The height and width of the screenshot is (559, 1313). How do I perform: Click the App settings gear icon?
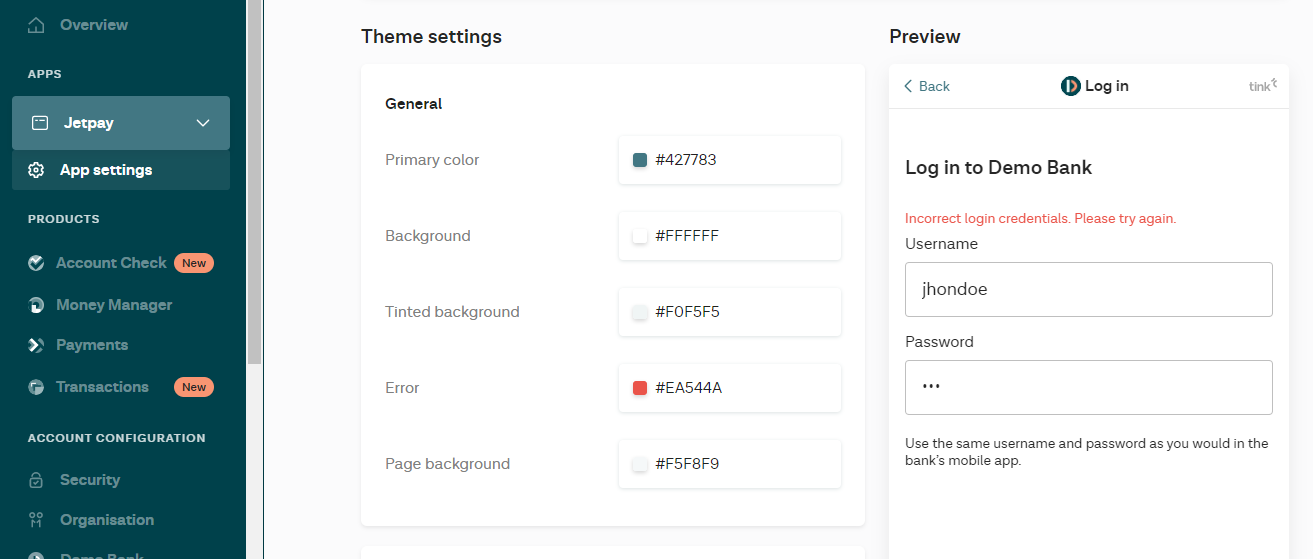(37, 170)
